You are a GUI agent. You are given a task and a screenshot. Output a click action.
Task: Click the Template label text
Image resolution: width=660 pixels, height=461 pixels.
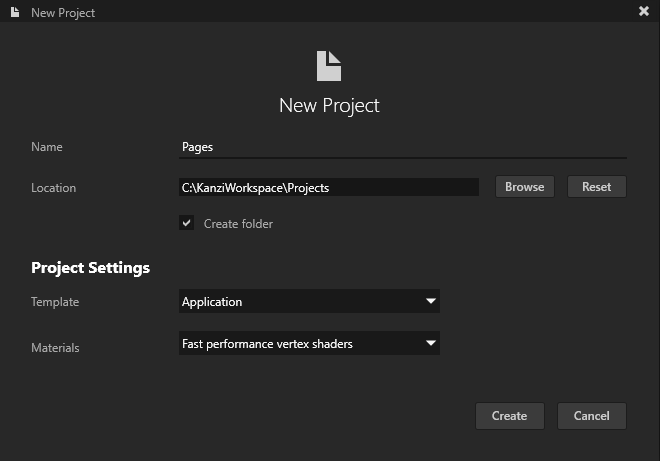click(55, 302)
